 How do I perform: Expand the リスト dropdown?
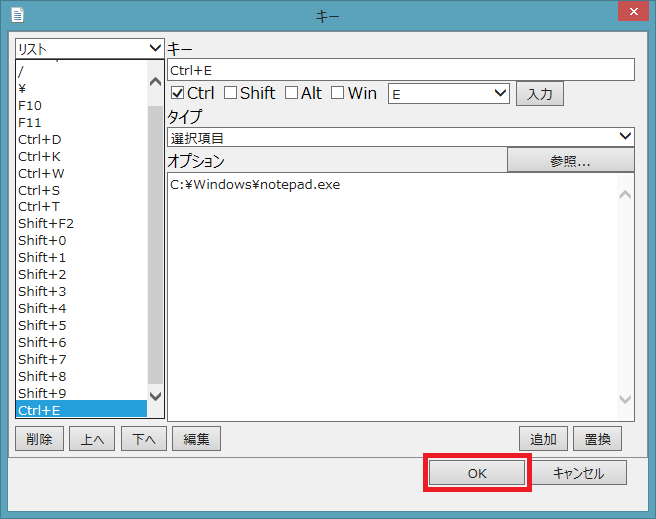click(89, 48)
